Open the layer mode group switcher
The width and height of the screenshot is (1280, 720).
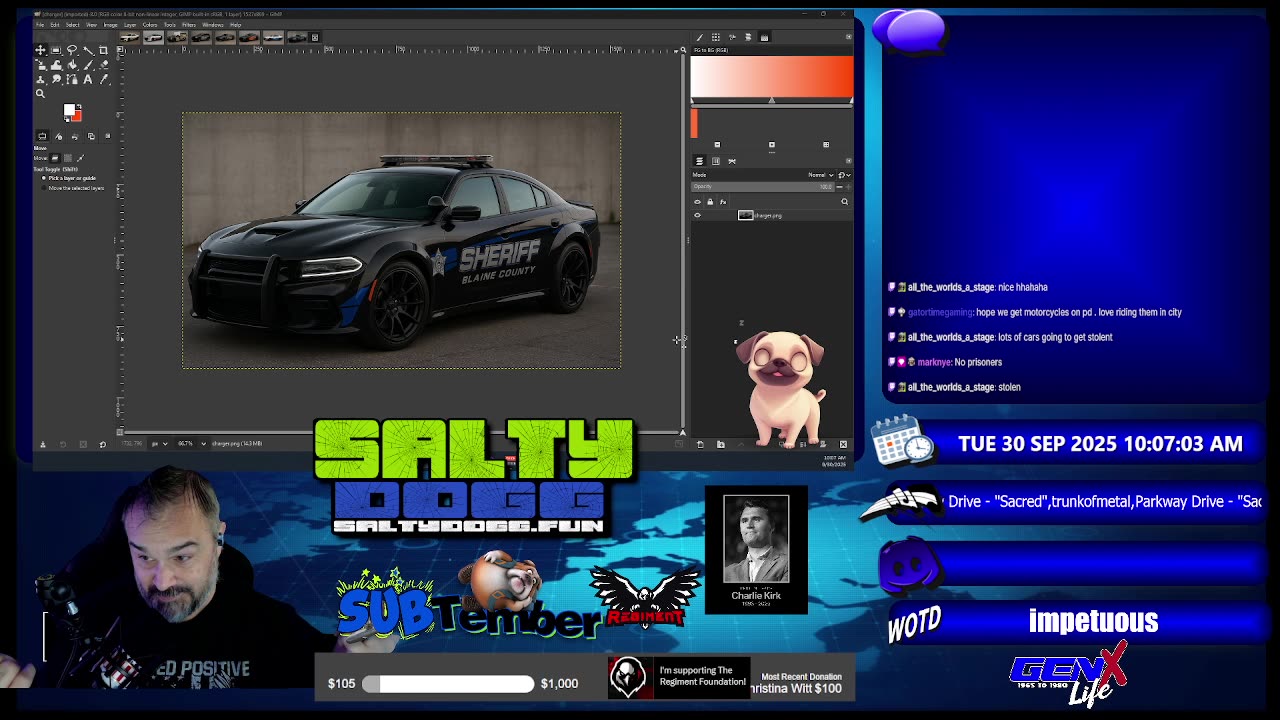[x=844, y=175]
